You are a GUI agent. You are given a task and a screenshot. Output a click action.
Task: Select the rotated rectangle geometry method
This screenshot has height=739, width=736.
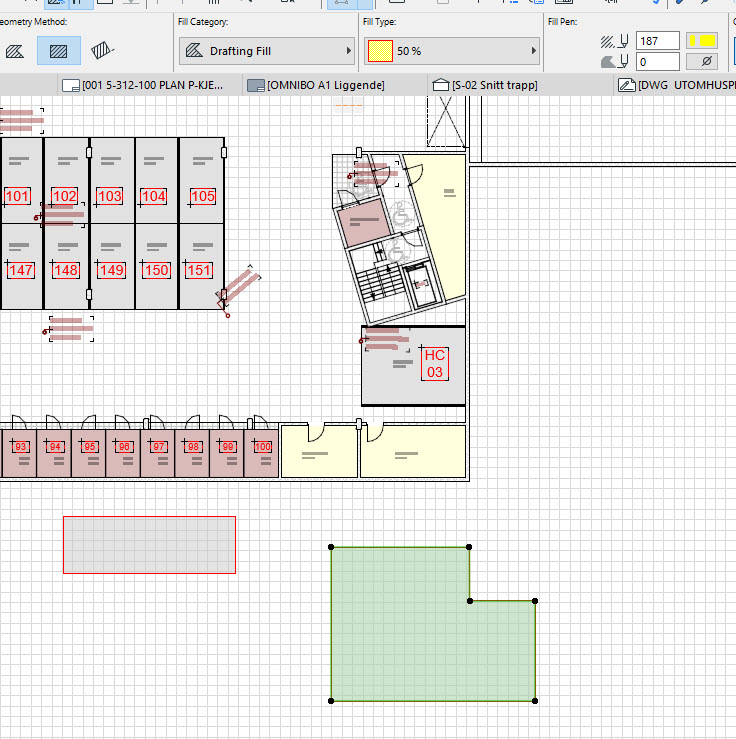coord(102,50)
